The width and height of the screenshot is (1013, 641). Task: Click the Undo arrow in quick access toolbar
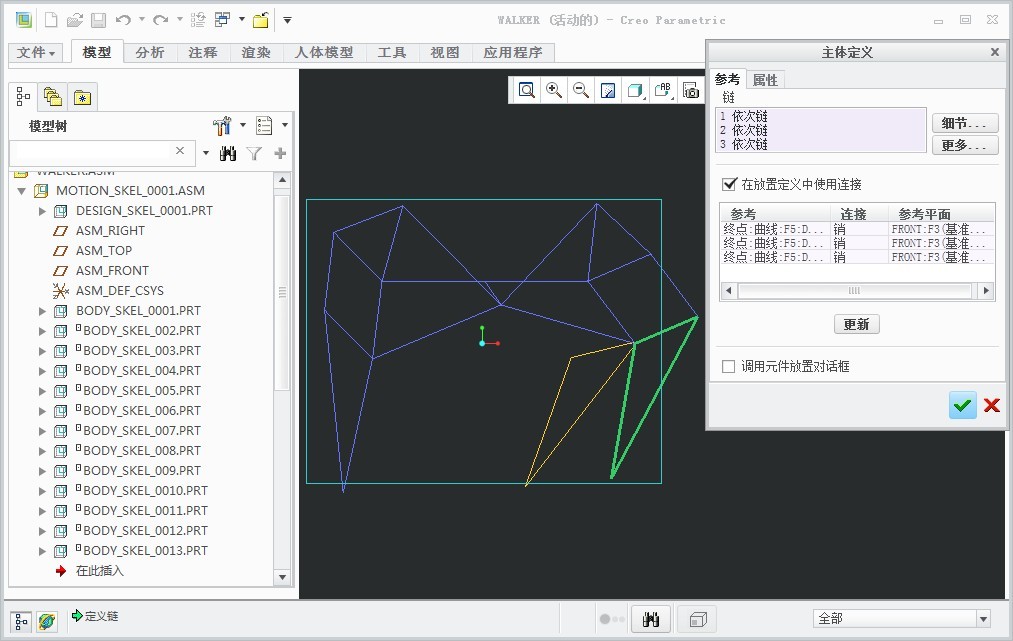(123, 20)
